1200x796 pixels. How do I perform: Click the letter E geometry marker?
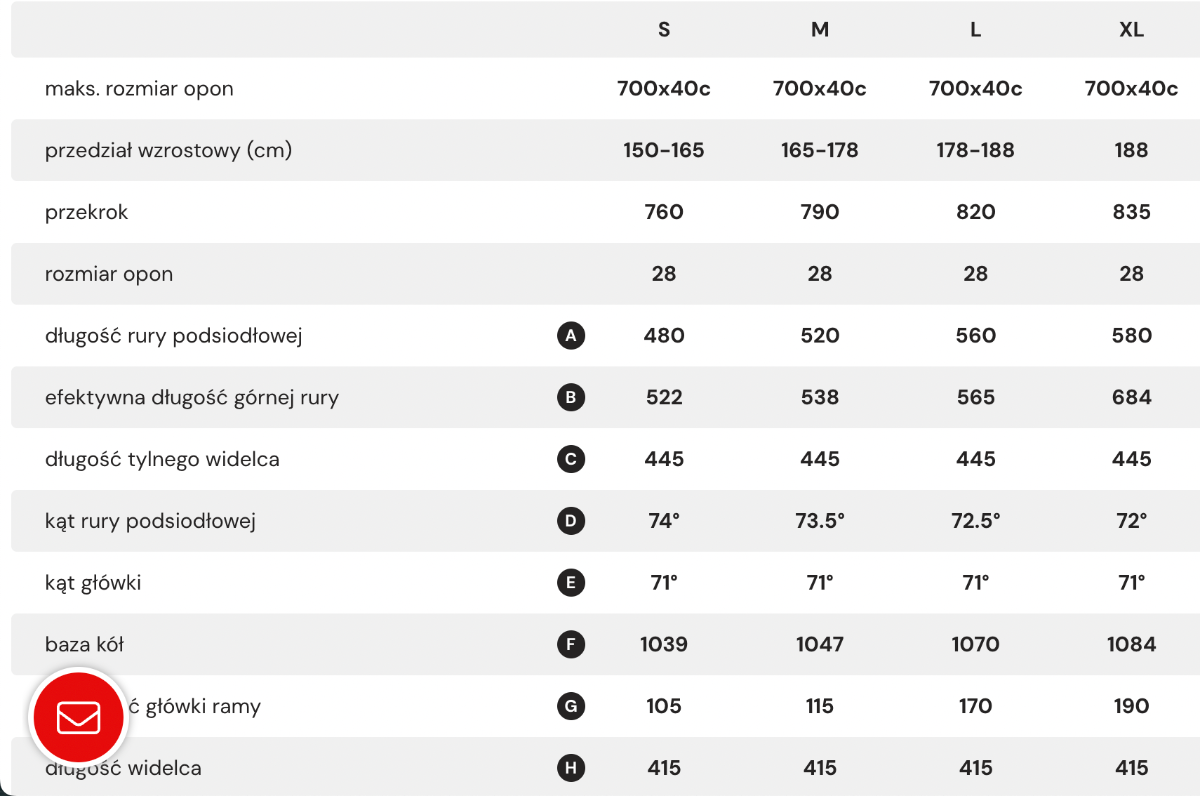coord(570,583)
